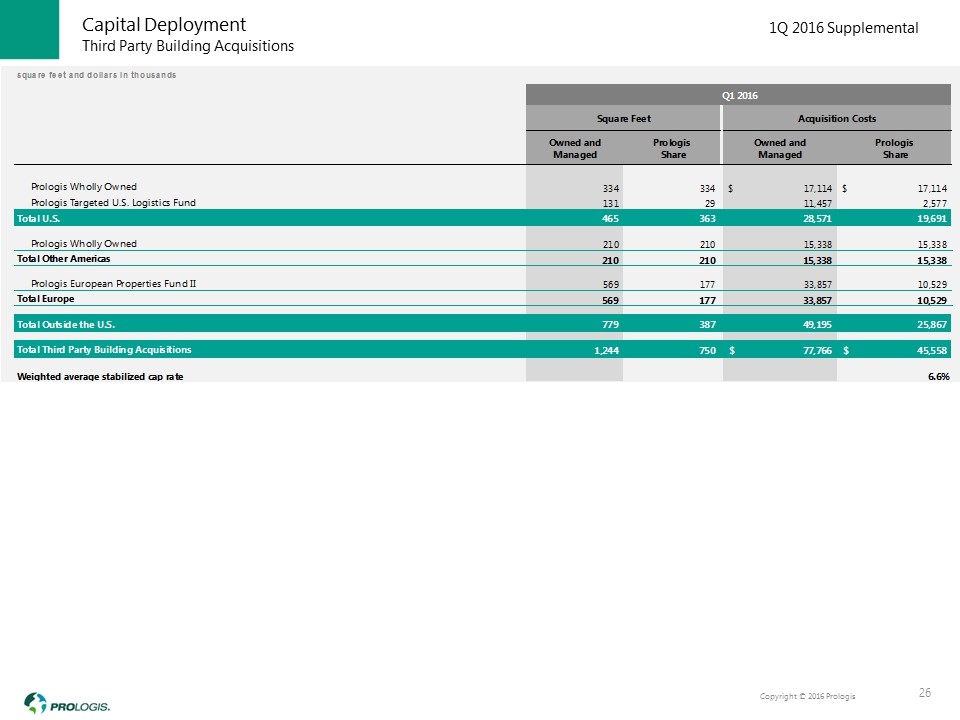Click the teal square in the top-left corner
The width and height of the screenshot is (960, 720).
point(31,31)
